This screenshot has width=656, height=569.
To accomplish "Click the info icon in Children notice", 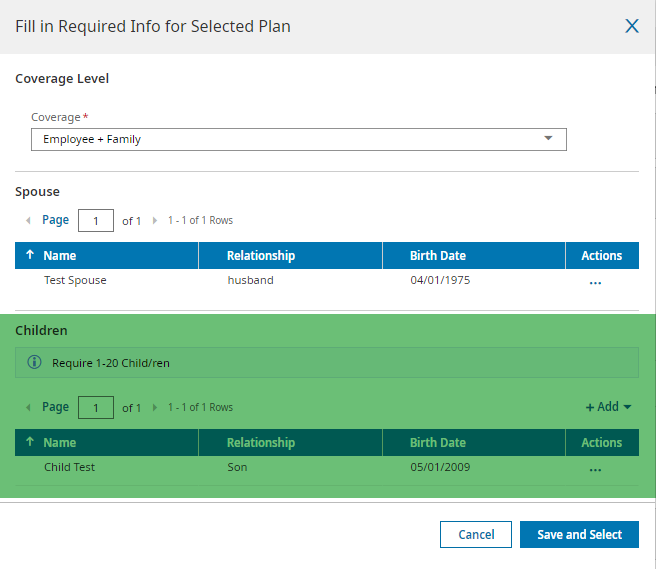I will click(35, 362).
